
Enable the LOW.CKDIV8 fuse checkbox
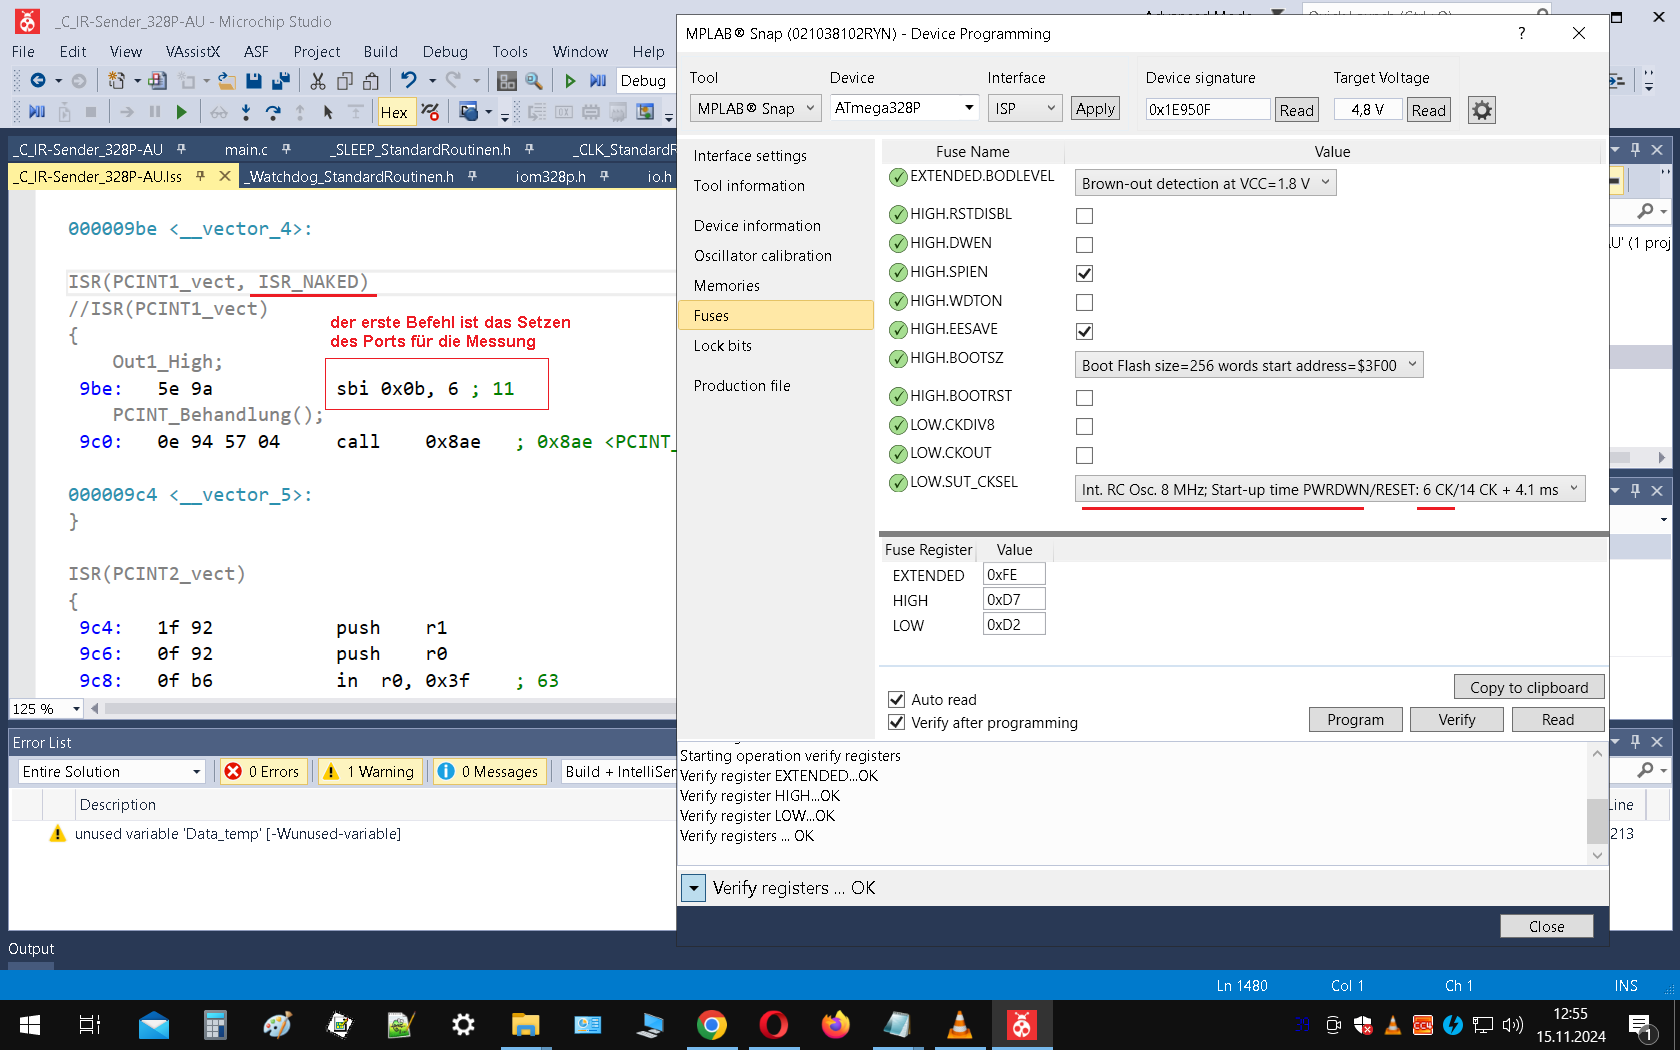1084,427
